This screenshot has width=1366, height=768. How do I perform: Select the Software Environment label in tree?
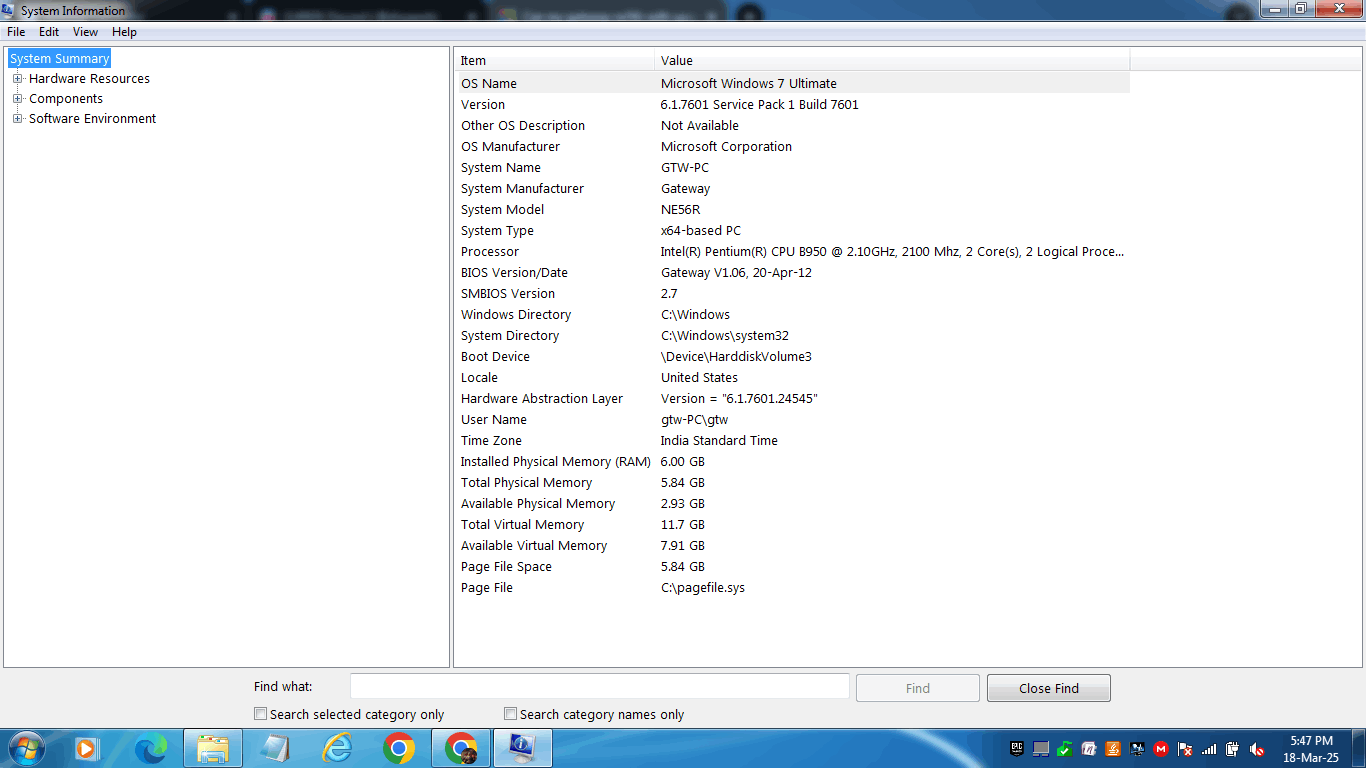pyautogui.click(x=93, y=119)
